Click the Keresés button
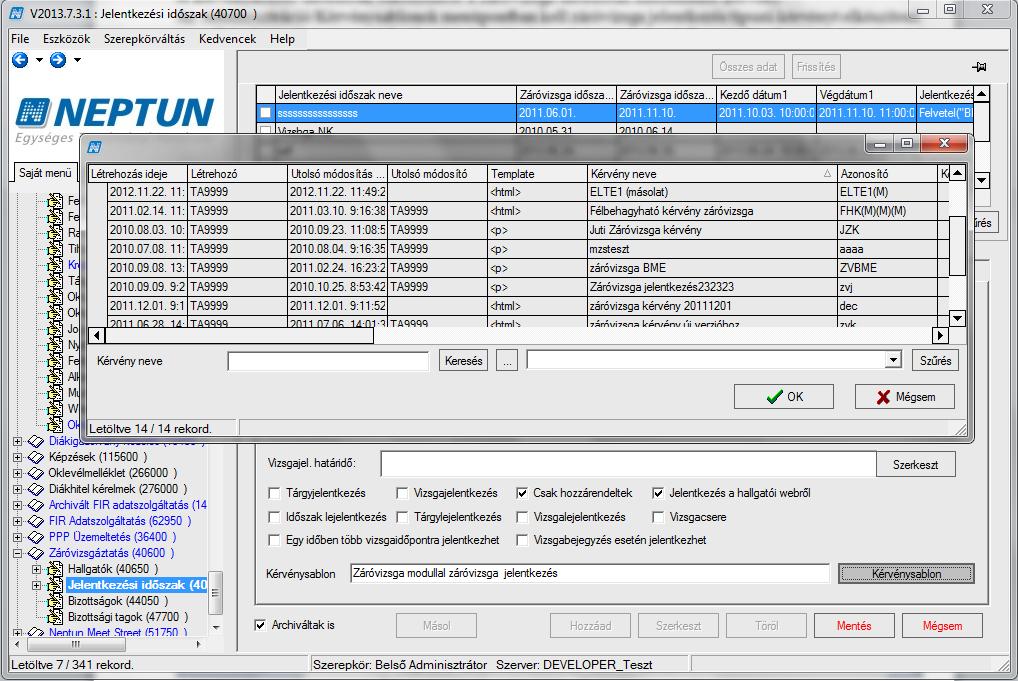1018x681 pixels. coord(464,361)
